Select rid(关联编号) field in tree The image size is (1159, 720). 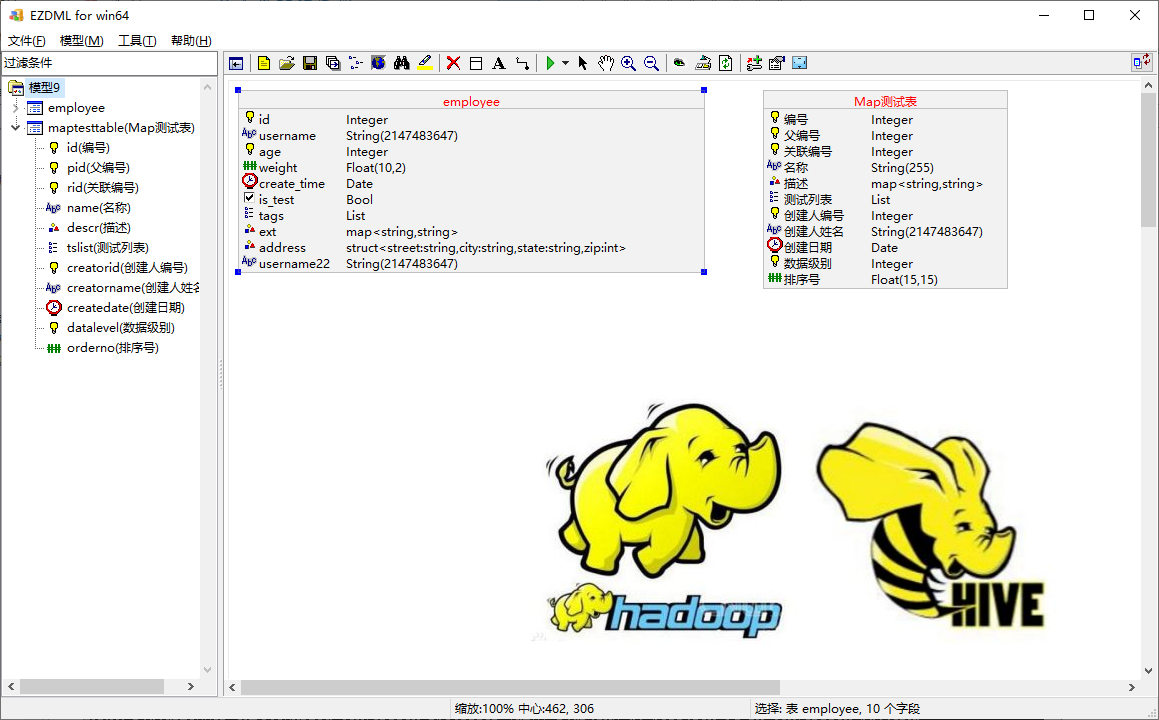point(103,188)
